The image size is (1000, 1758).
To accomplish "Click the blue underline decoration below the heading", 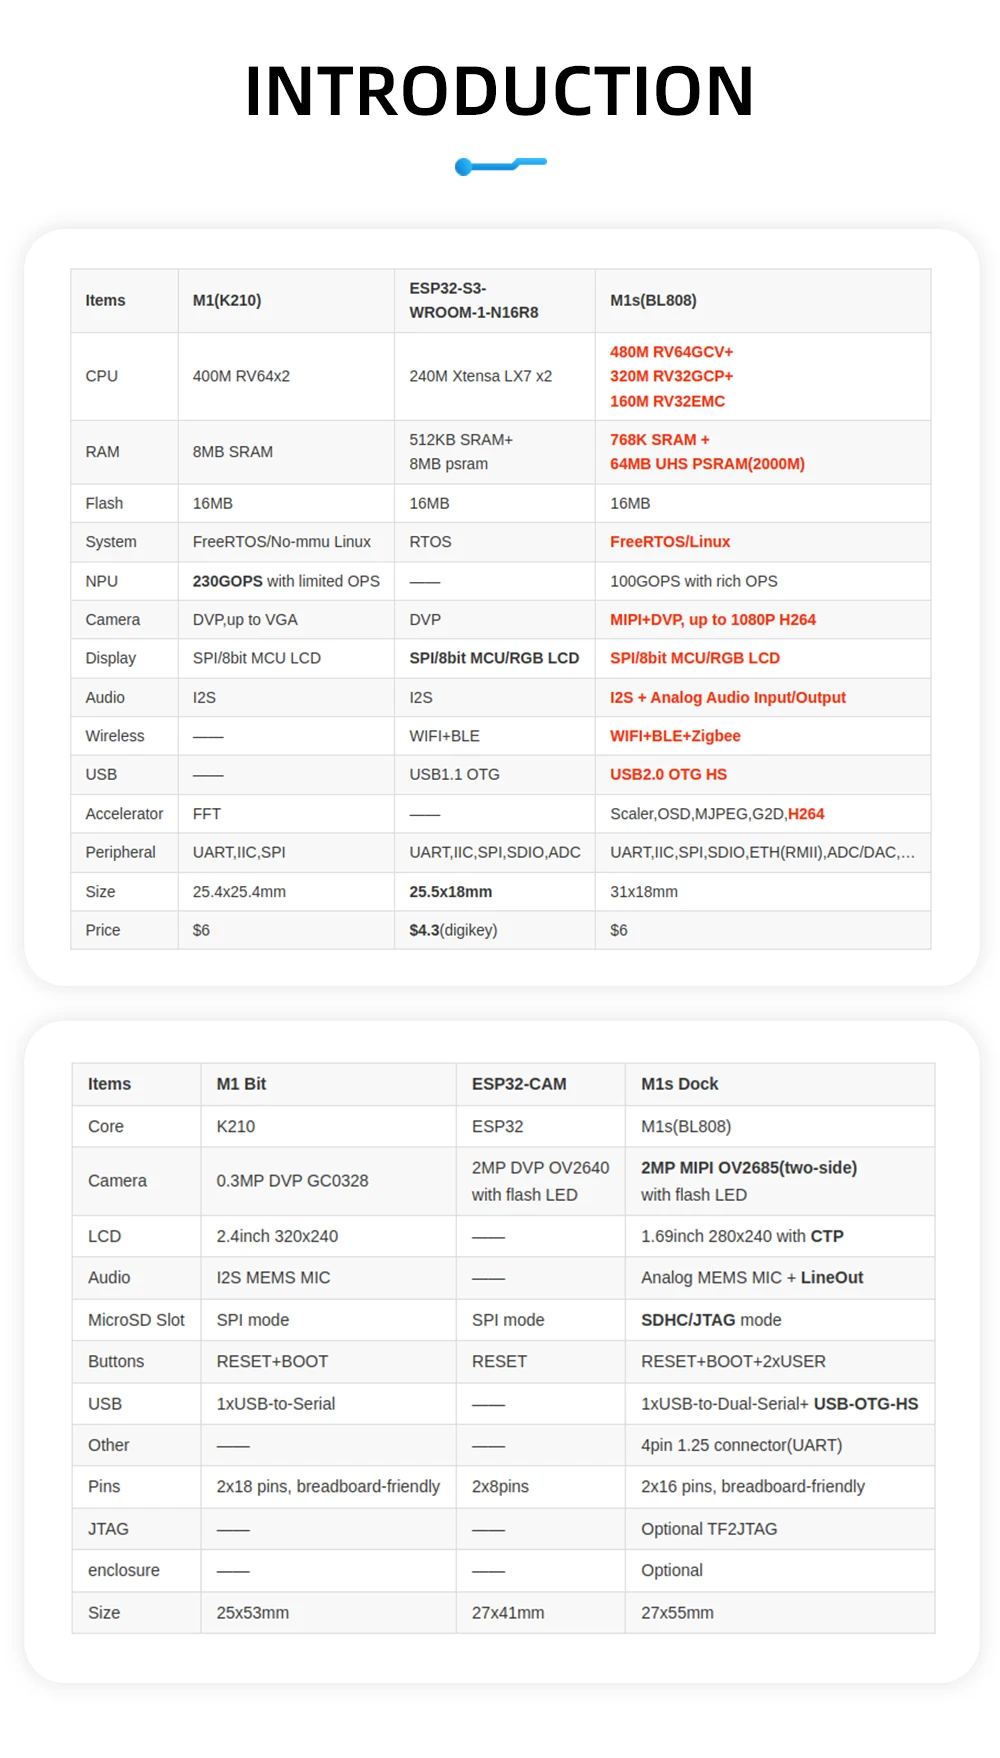I will (x=500, y=165).
